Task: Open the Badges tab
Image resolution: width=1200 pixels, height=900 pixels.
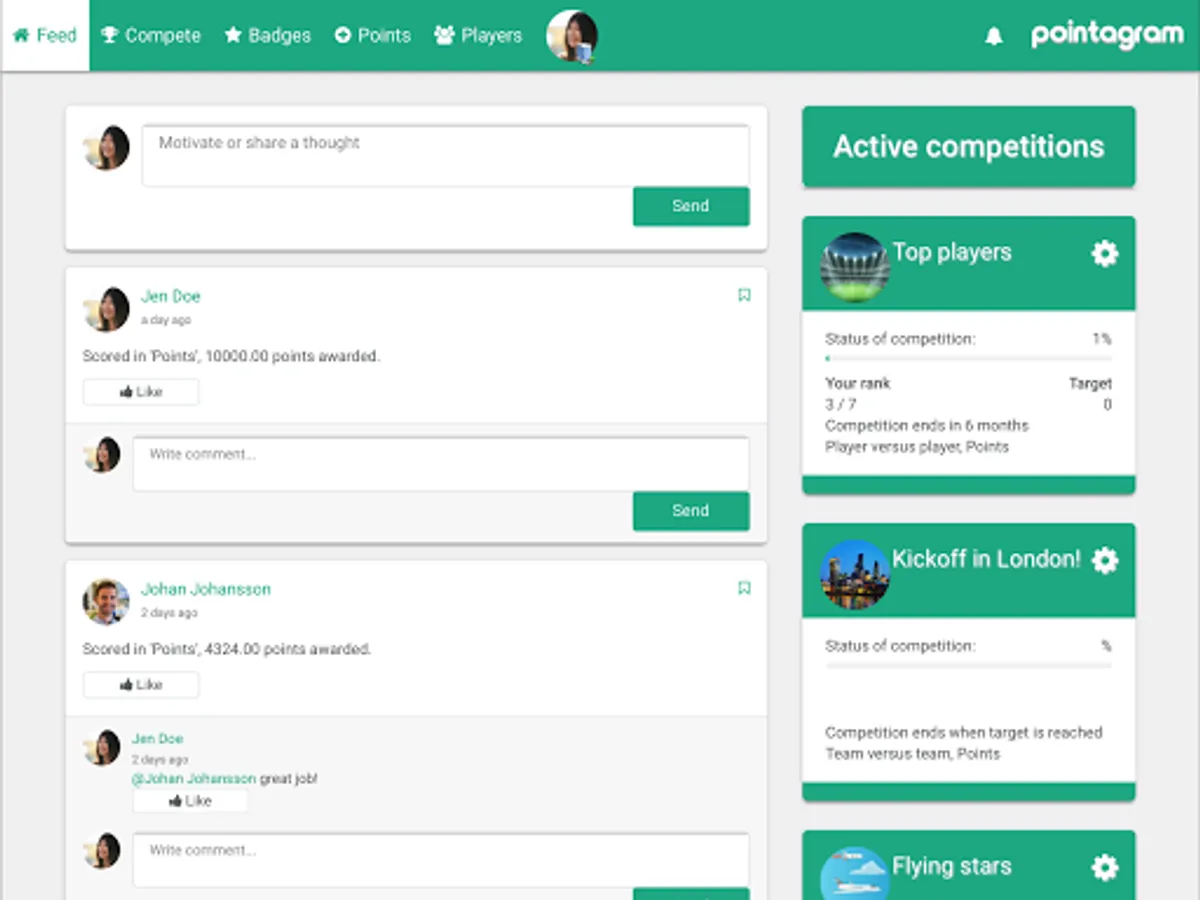Action: click(x=267, y=36)
